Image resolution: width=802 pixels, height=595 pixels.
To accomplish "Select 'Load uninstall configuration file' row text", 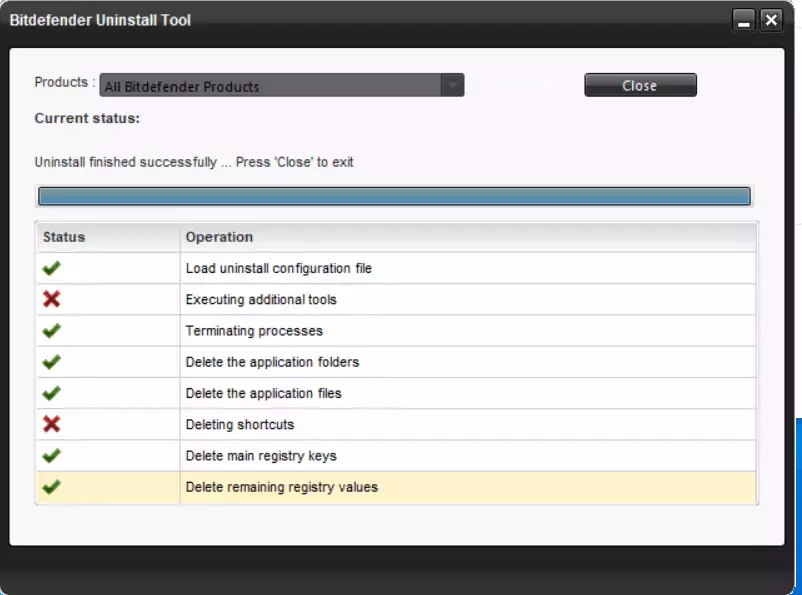I will click(279, 268).
